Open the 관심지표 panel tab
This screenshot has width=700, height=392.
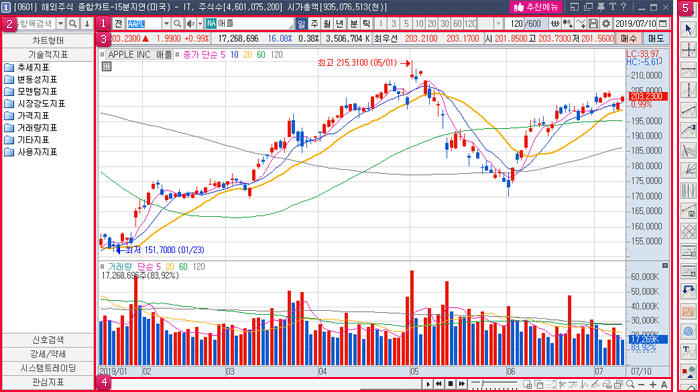click(48, 383)
